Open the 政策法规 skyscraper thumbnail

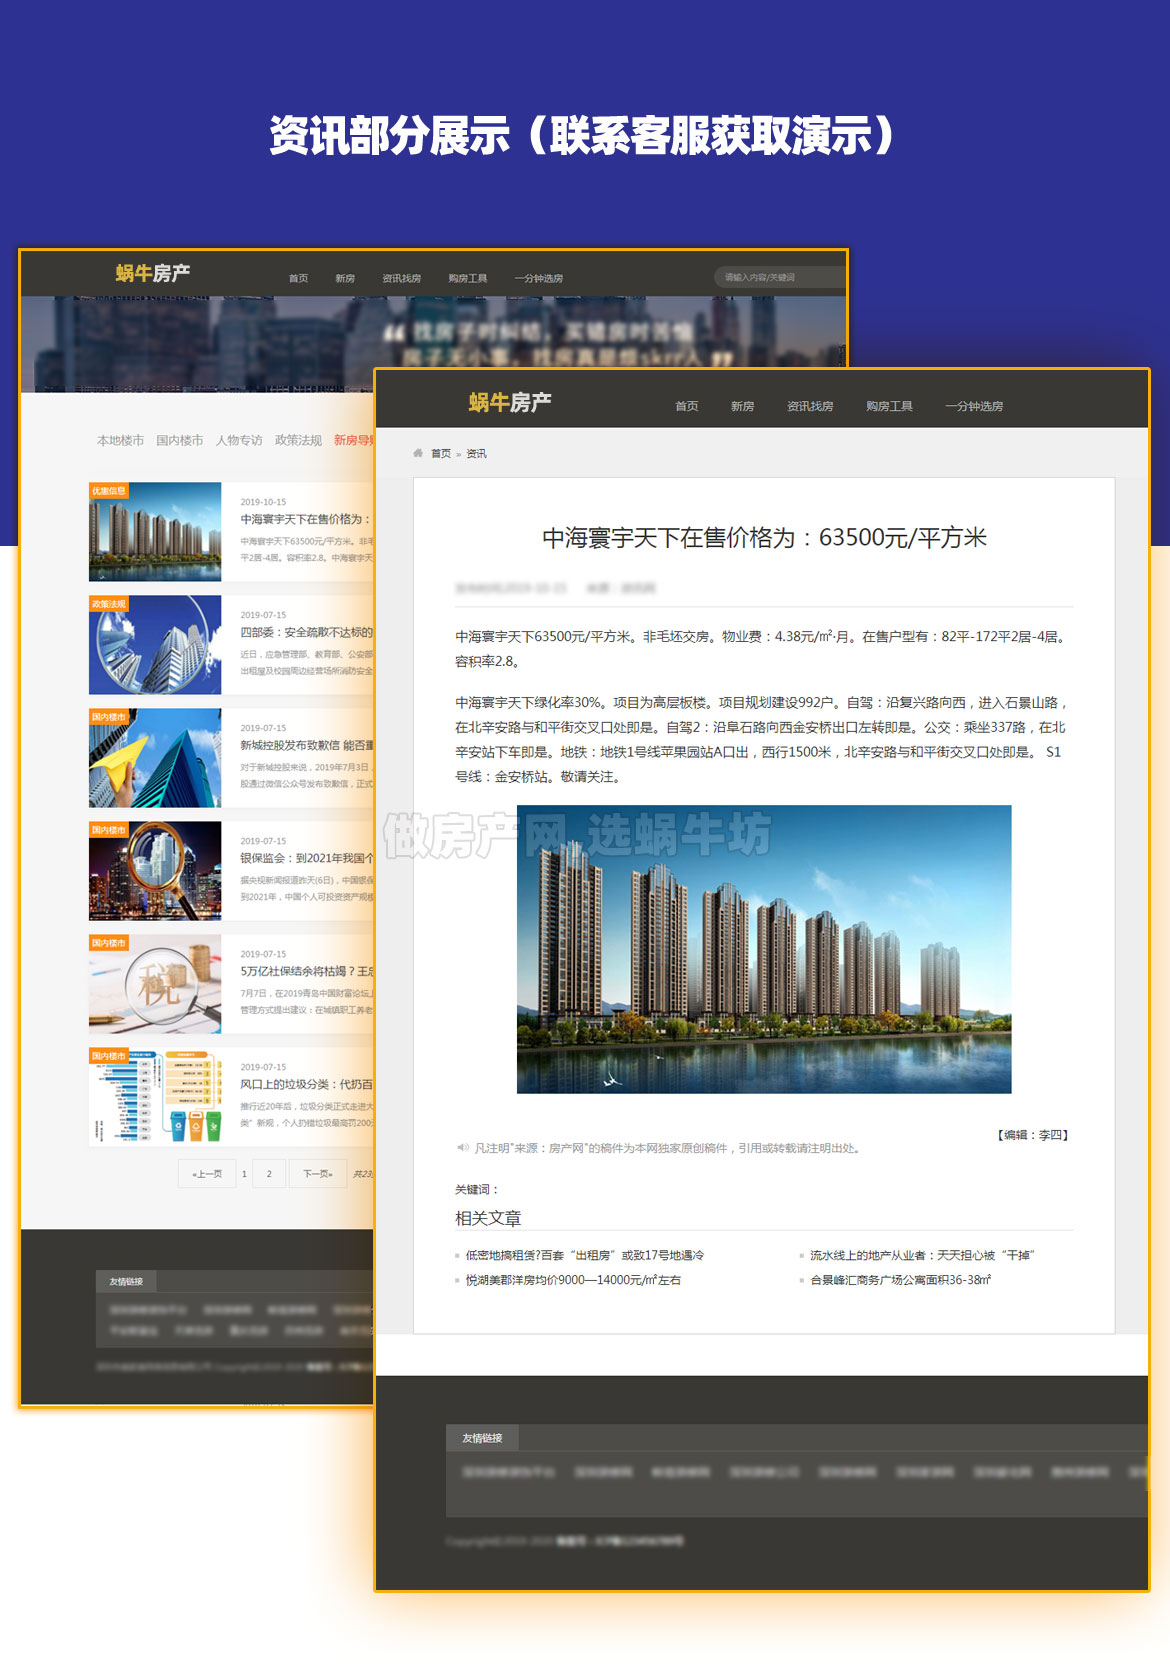[155, 645]
